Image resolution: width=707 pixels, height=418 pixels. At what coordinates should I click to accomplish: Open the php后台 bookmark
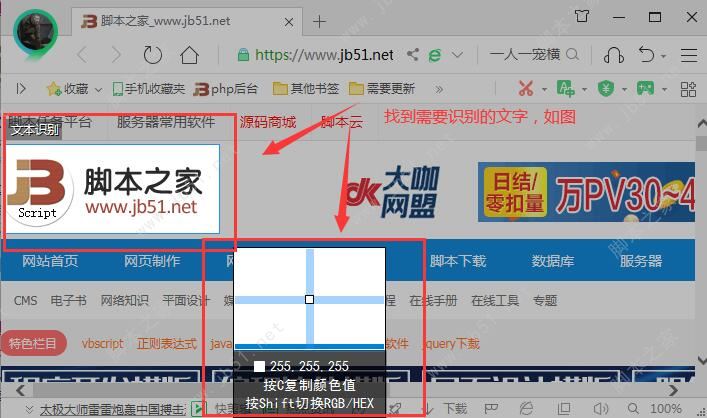[225, 88]
